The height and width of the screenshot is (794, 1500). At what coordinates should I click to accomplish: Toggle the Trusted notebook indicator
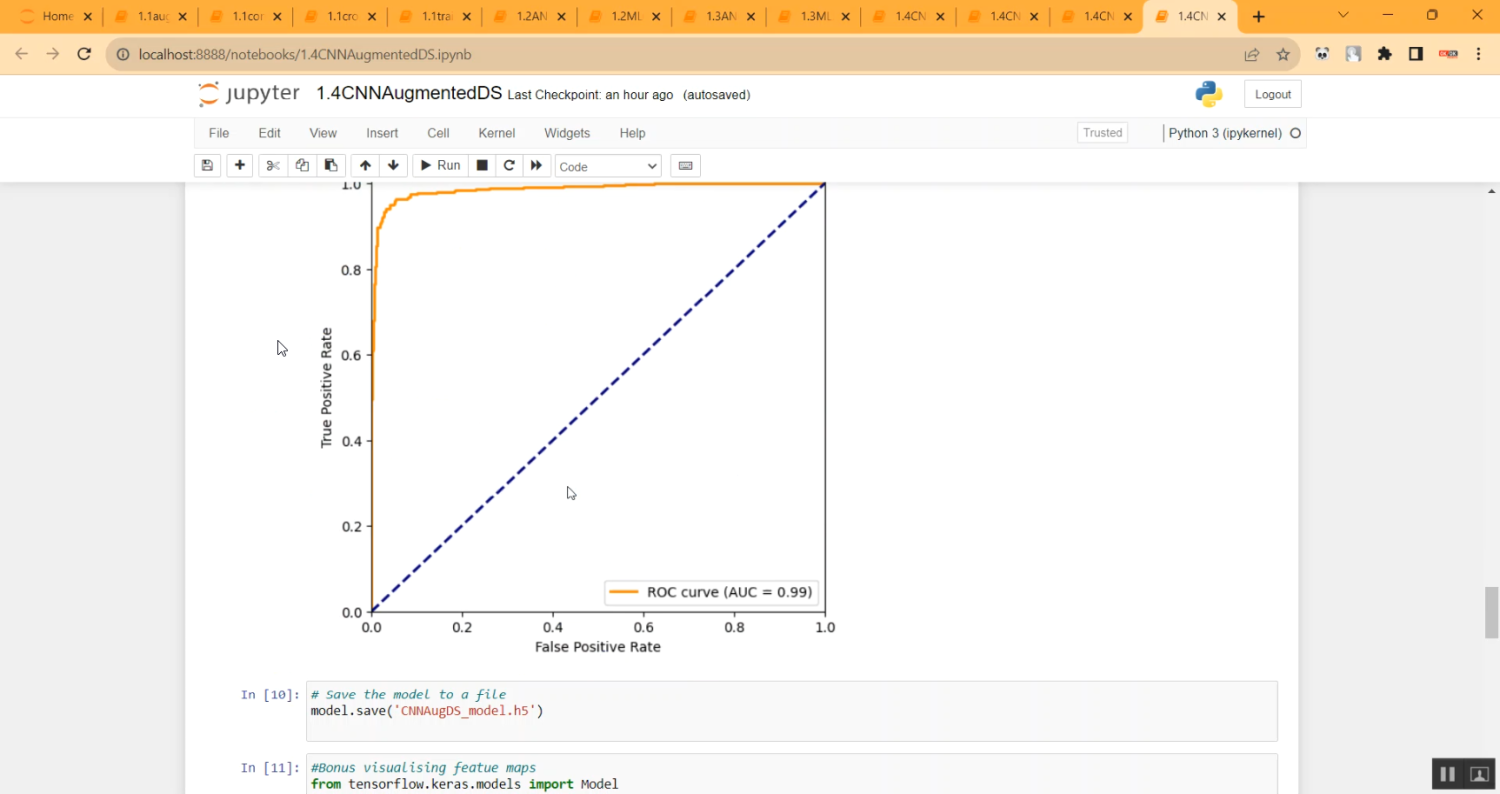coord(1102,133)
